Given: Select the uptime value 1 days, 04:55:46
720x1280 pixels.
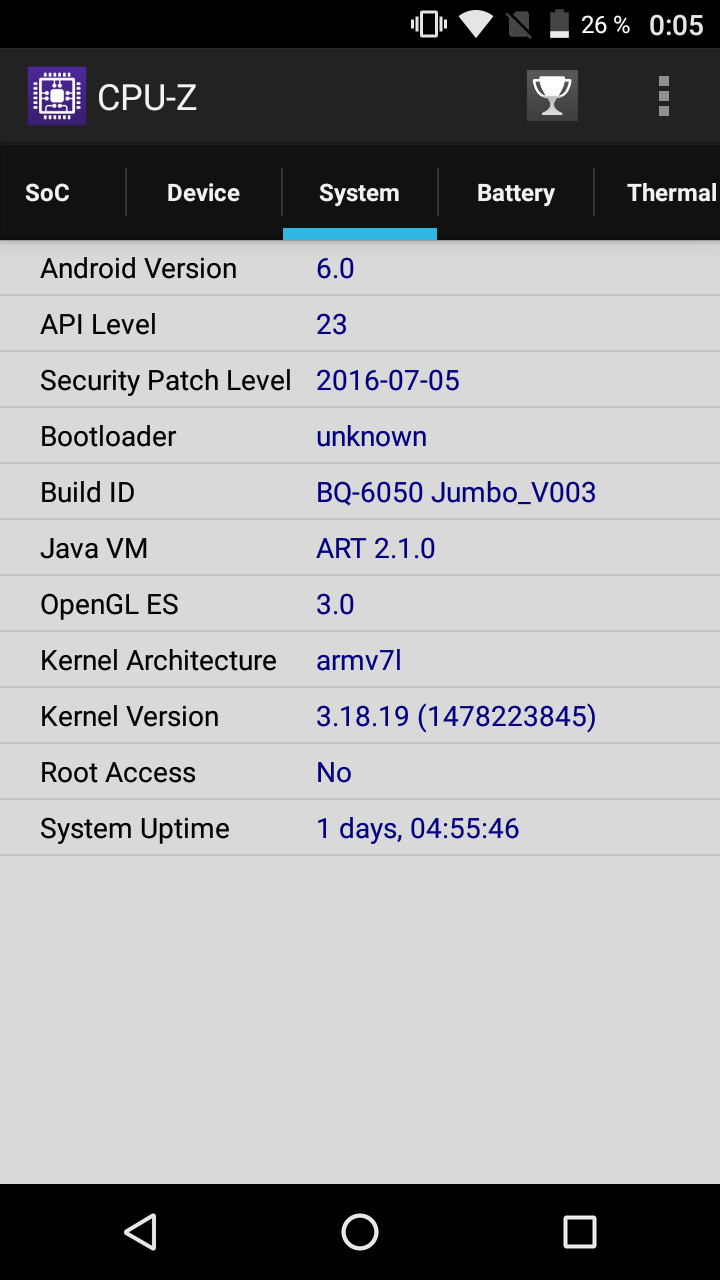Looking at the screenshot, I should point(418,828).
